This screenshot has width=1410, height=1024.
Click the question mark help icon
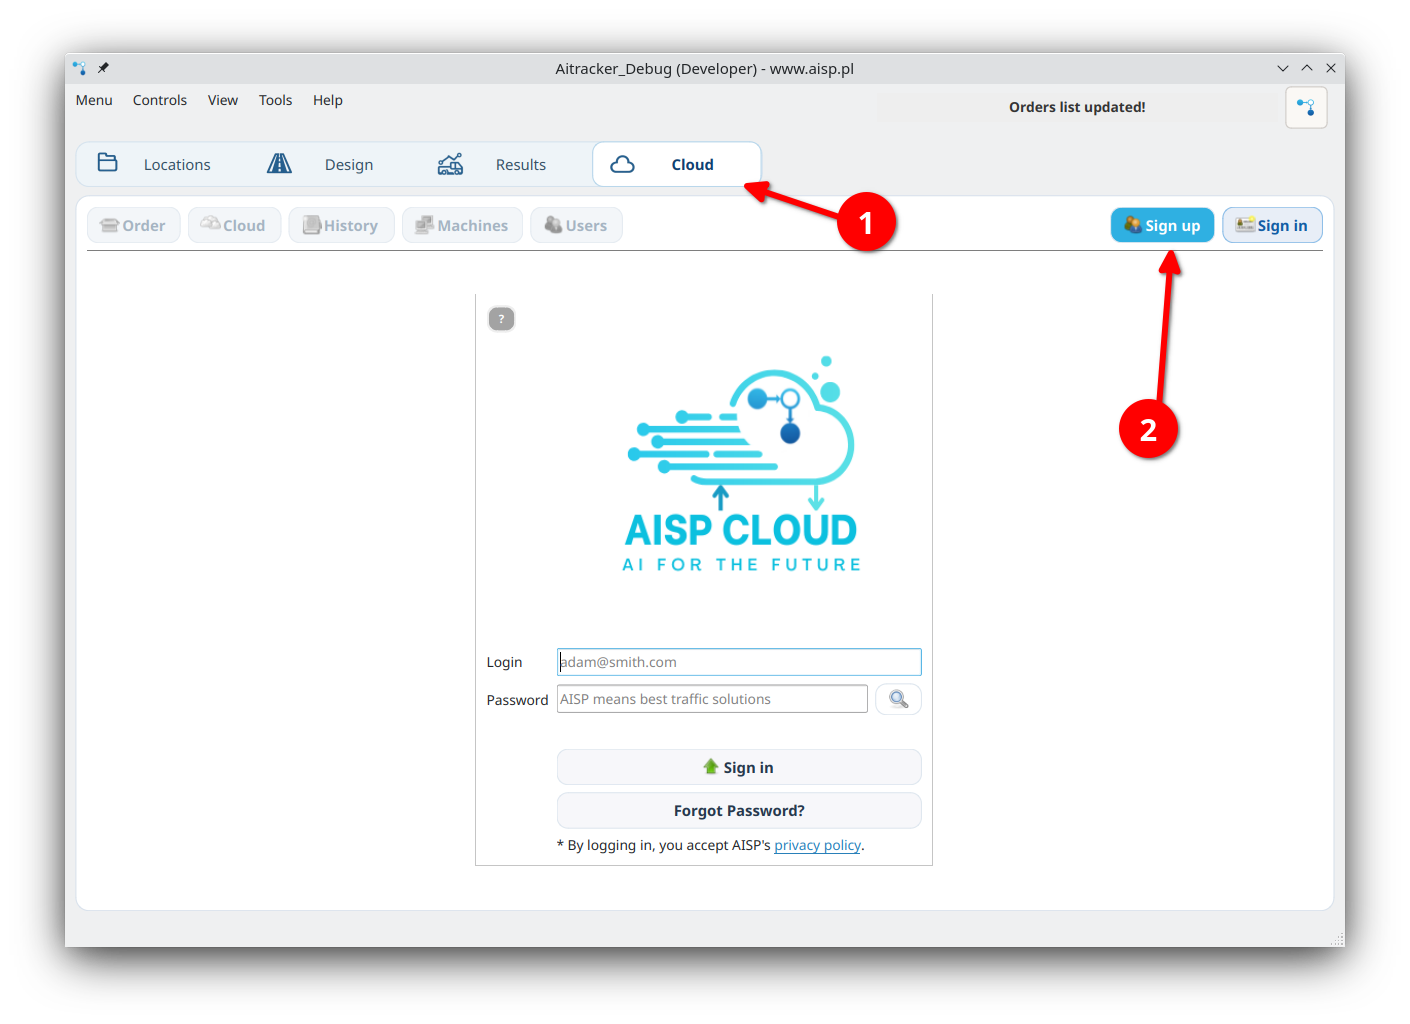(x=501, y=319)
